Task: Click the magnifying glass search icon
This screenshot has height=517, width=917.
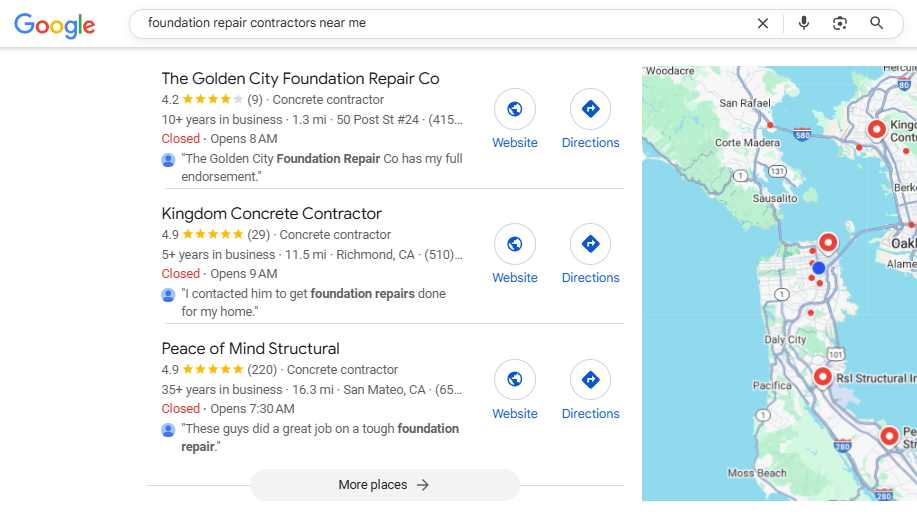Action: click(877, 23)
